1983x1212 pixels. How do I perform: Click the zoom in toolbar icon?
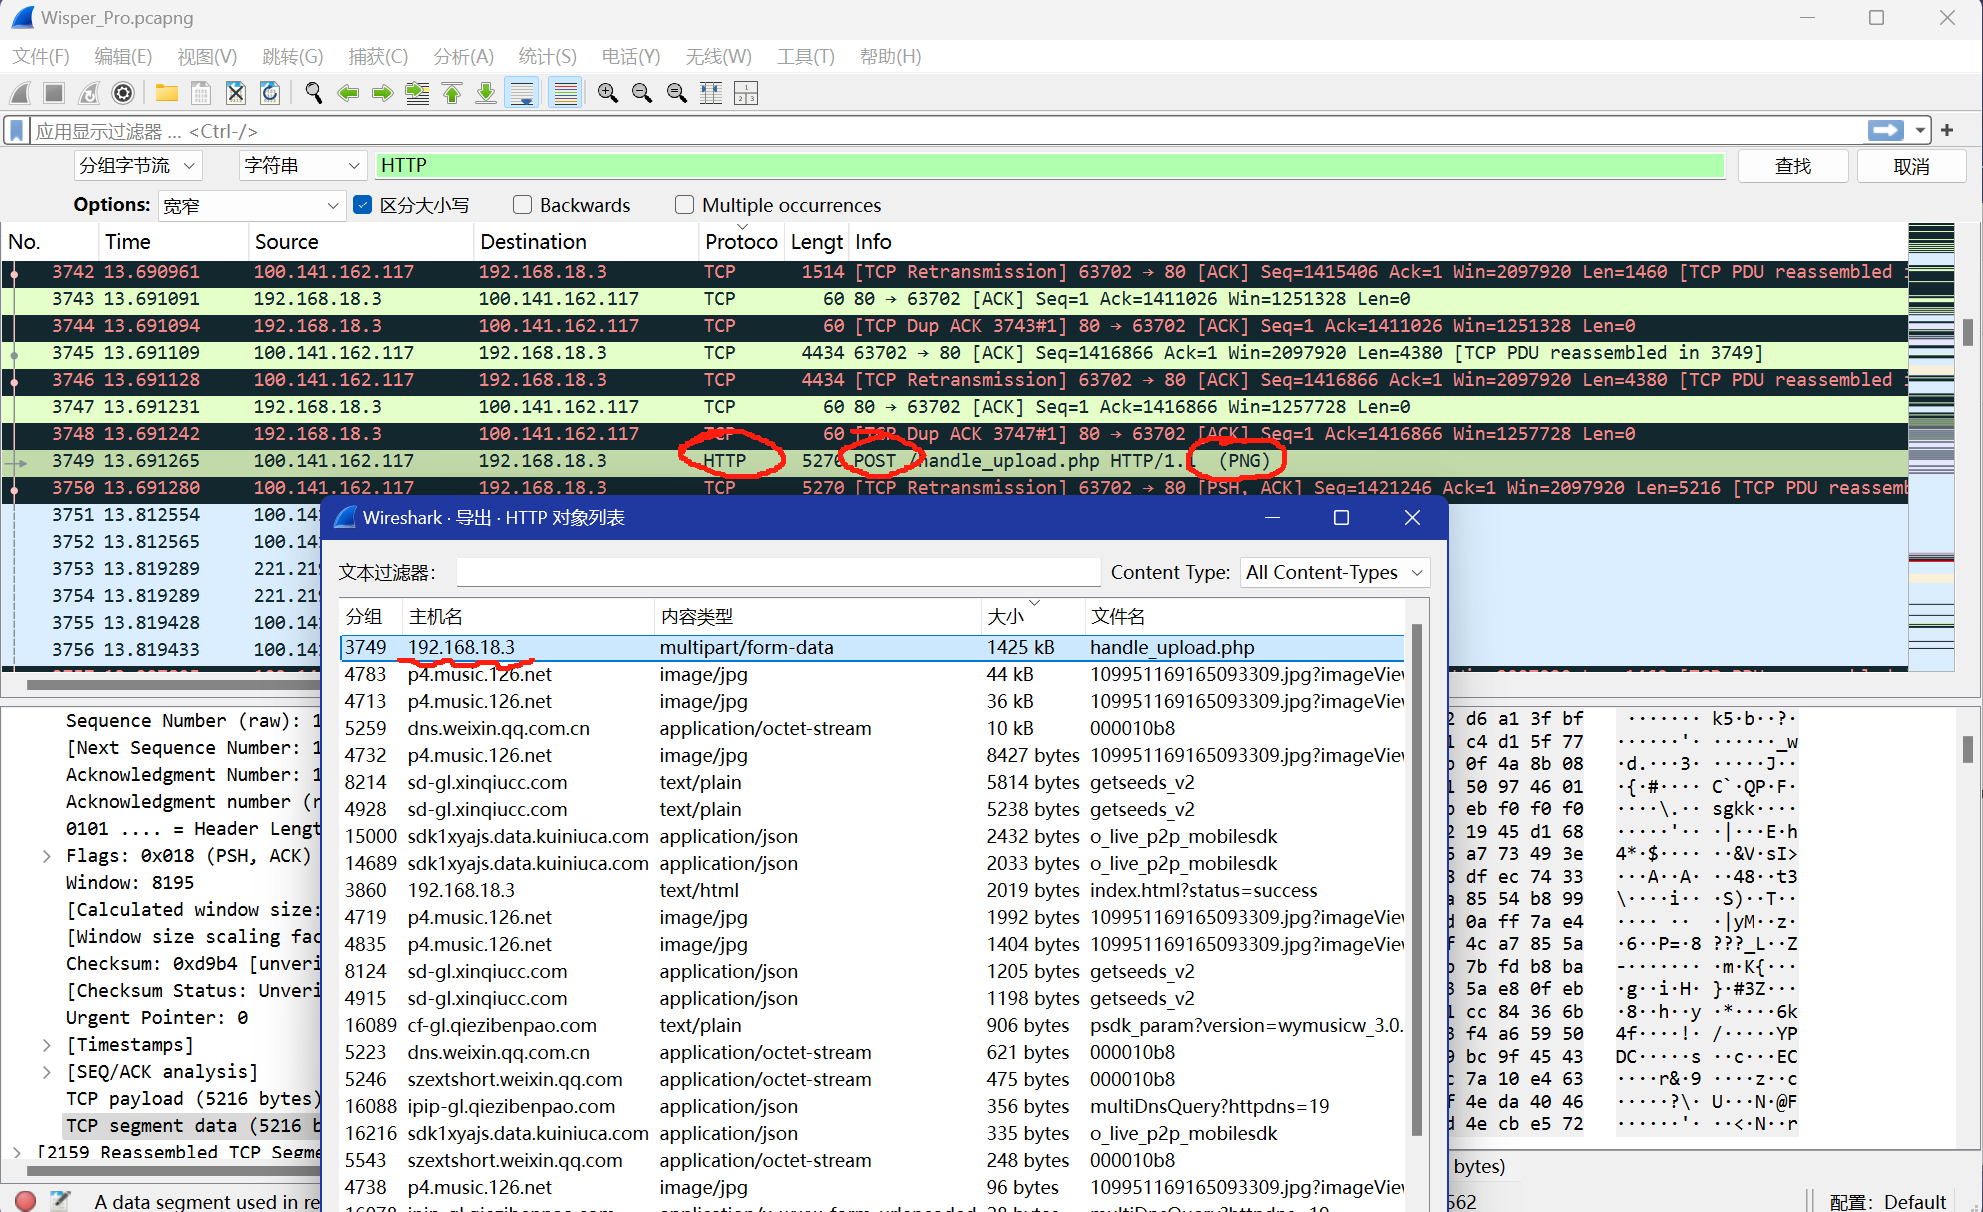tap(607, 93)
